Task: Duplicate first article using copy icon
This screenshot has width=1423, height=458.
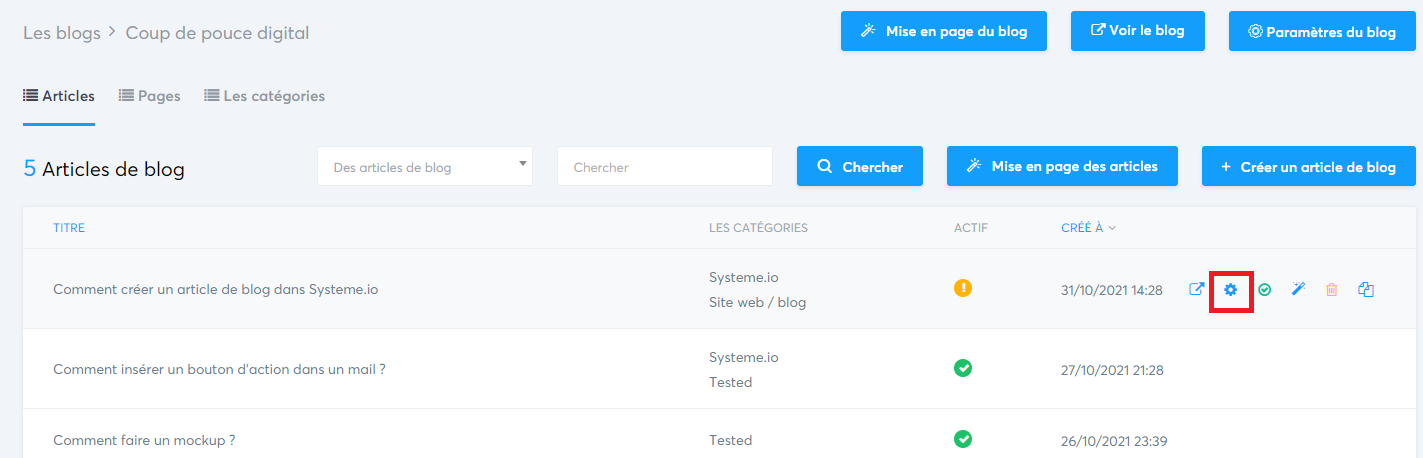Action: click(1367, 289)
